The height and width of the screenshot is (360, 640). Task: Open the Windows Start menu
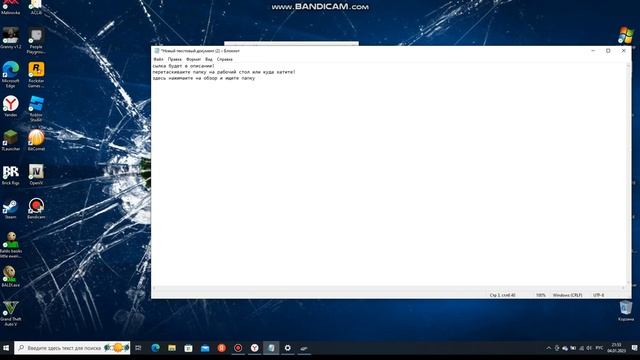tap(6, 348)
